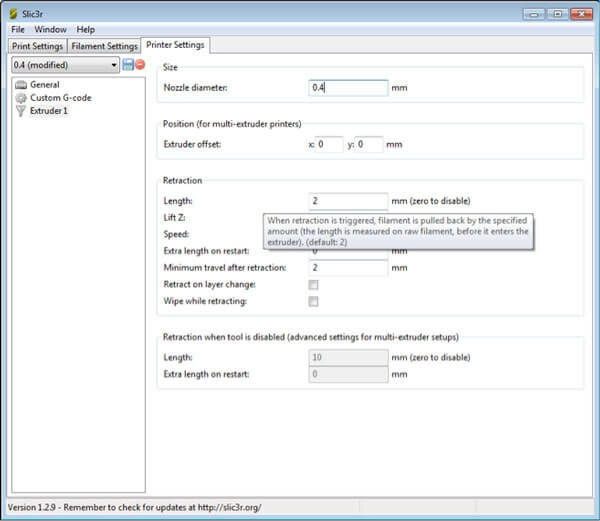Click the General folder icon in sidebar
This screenshot has width=600, height=521.
click(x=20, y=85)
